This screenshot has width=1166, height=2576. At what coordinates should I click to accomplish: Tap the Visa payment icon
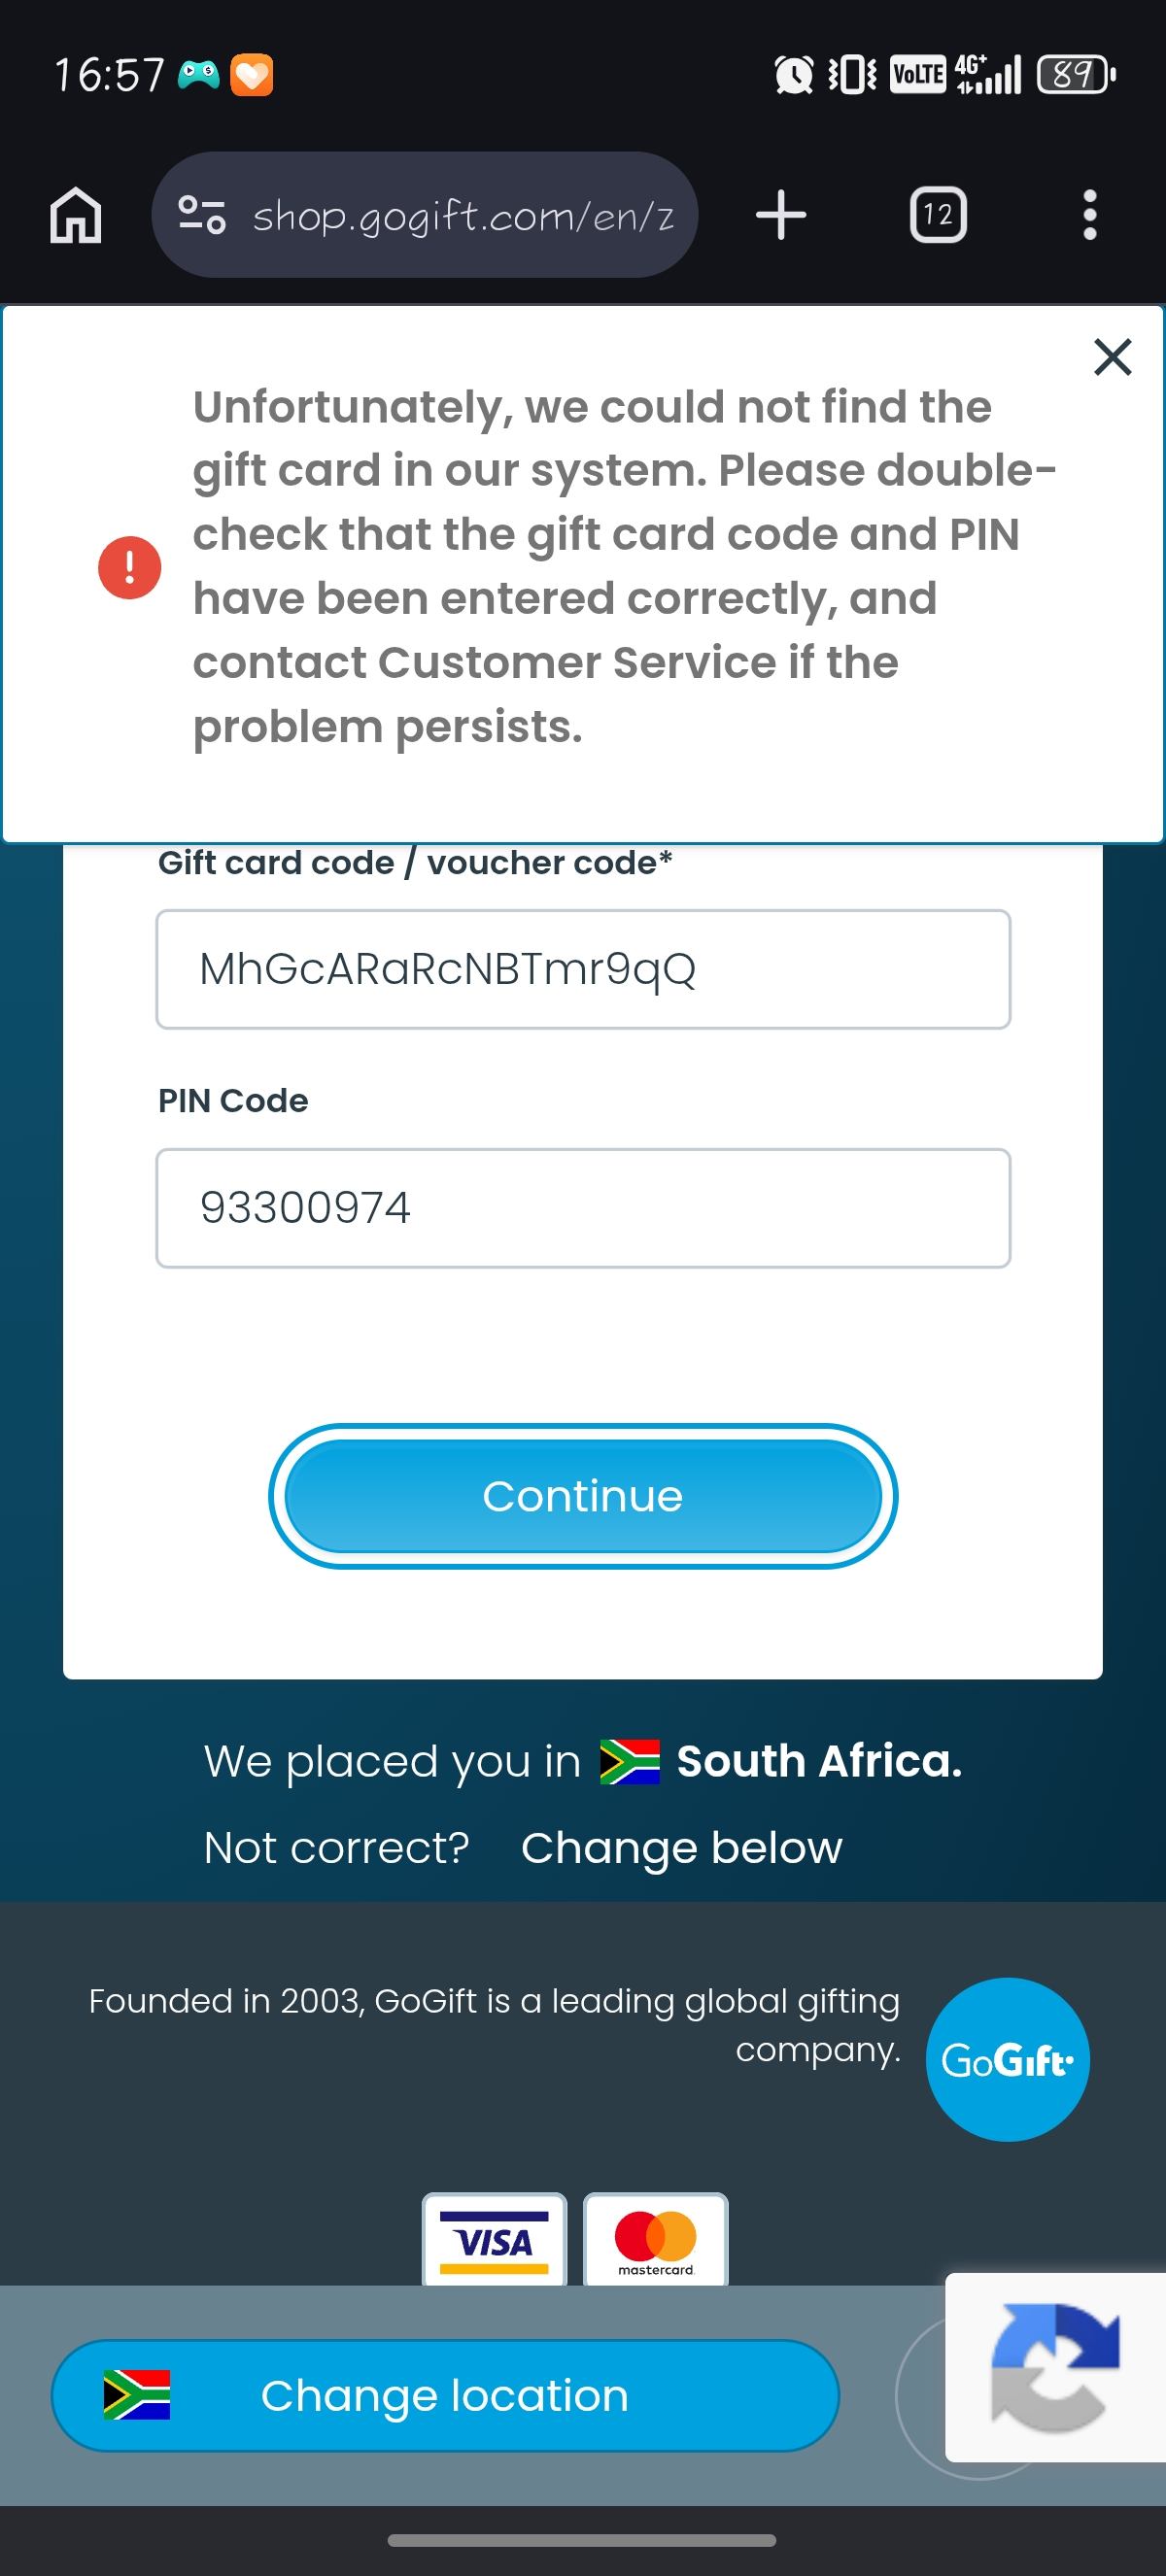494,2239
